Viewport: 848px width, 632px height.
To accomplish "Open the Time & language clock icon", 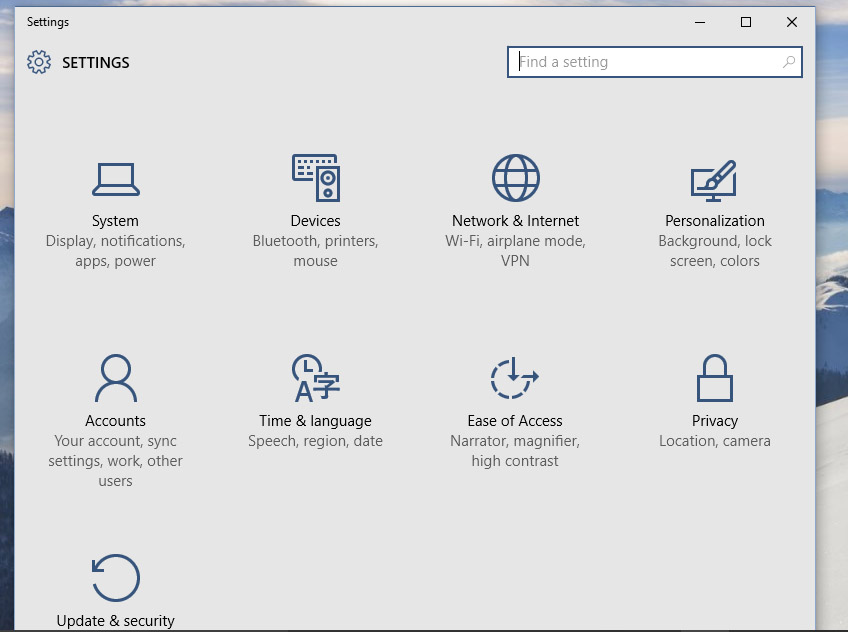I will coord(316,378).
